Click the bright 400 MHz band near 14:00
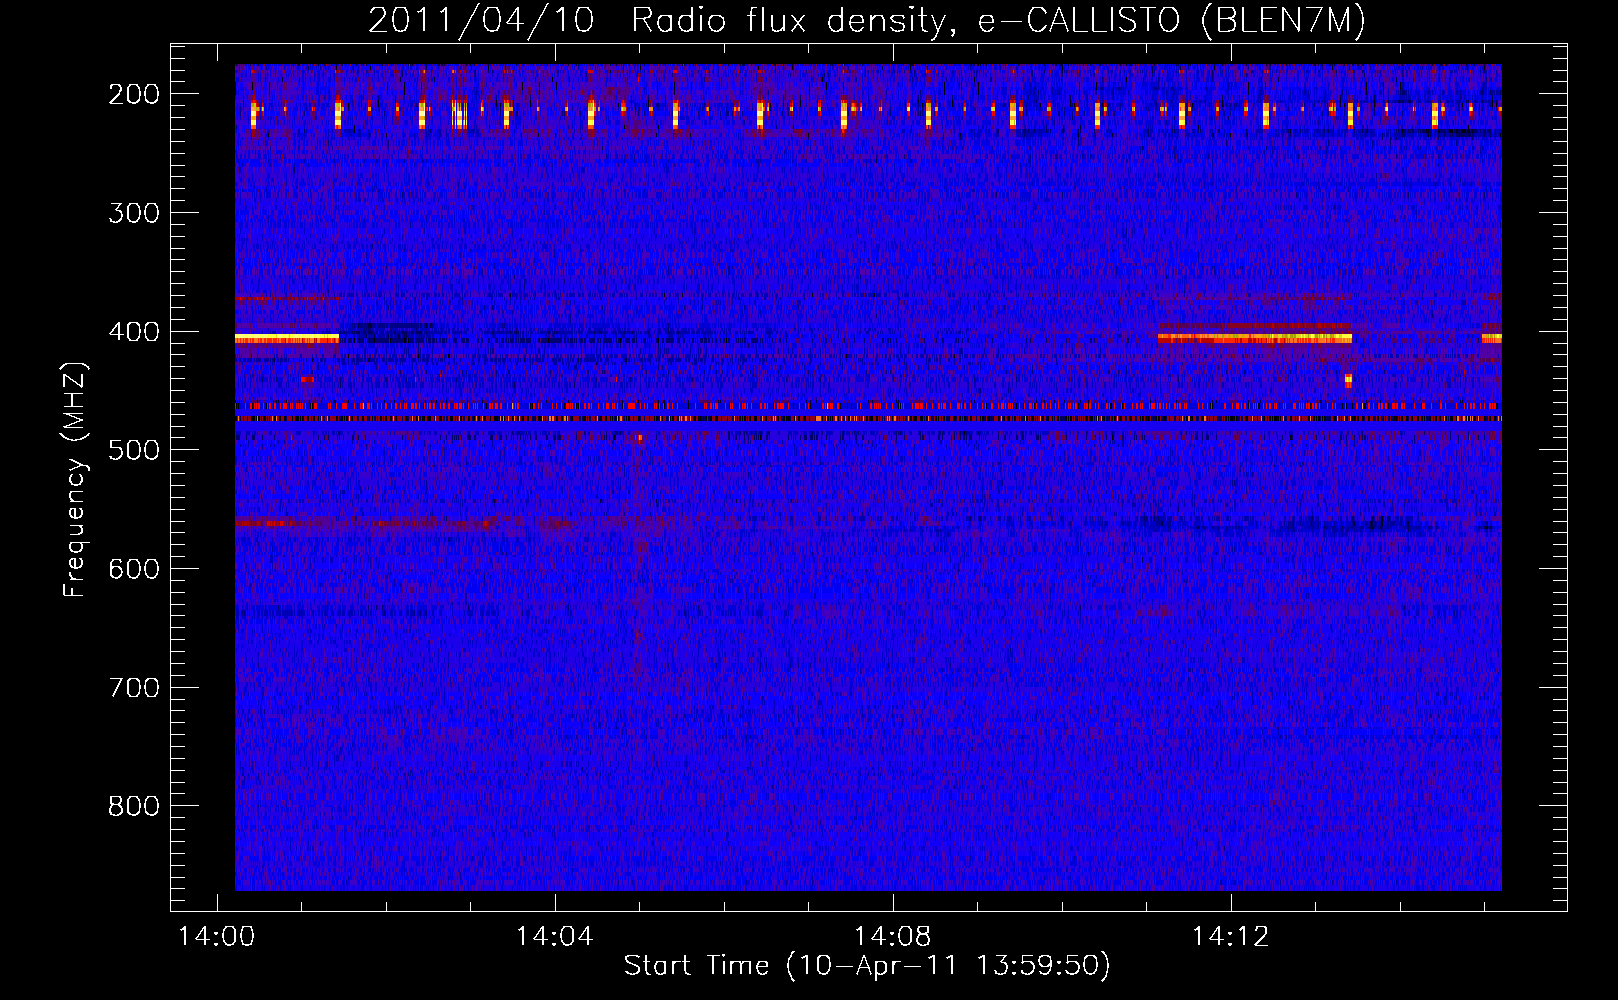 pyautogui.click(x=287, y=339)
